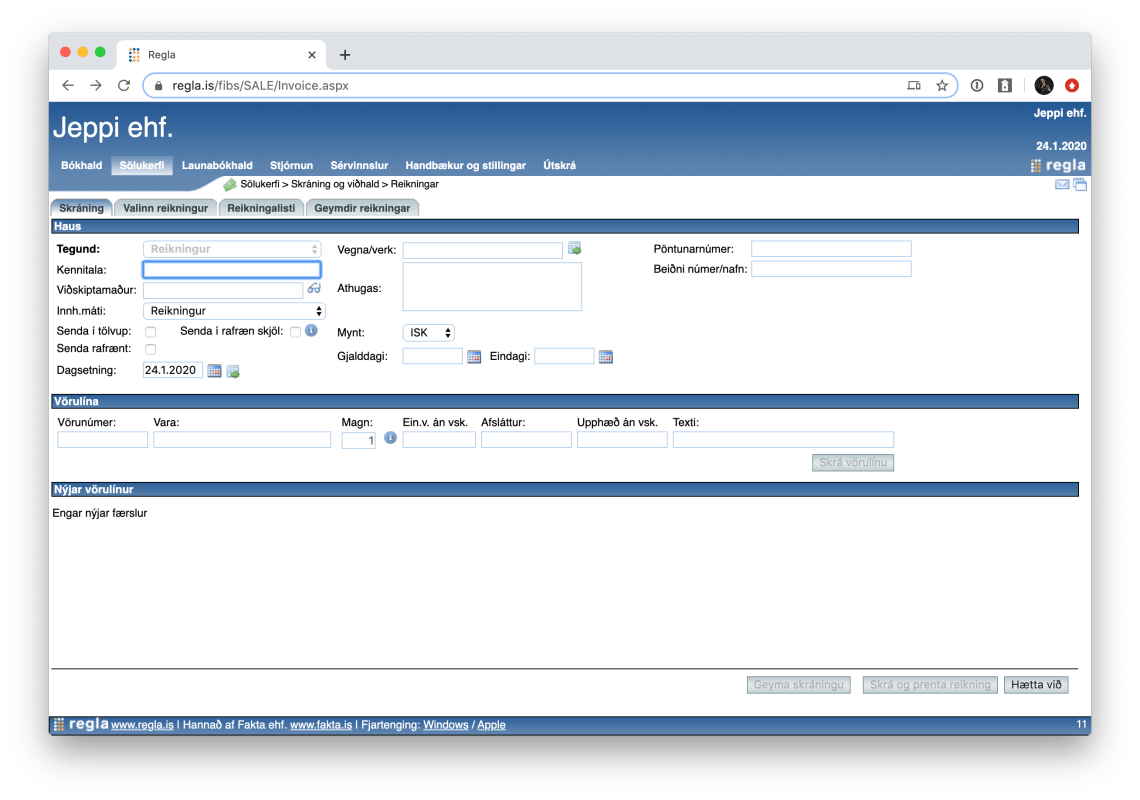Click into the Kennitala input field
Viewport: 1140px width, 800px height.
tap(232, 270)
